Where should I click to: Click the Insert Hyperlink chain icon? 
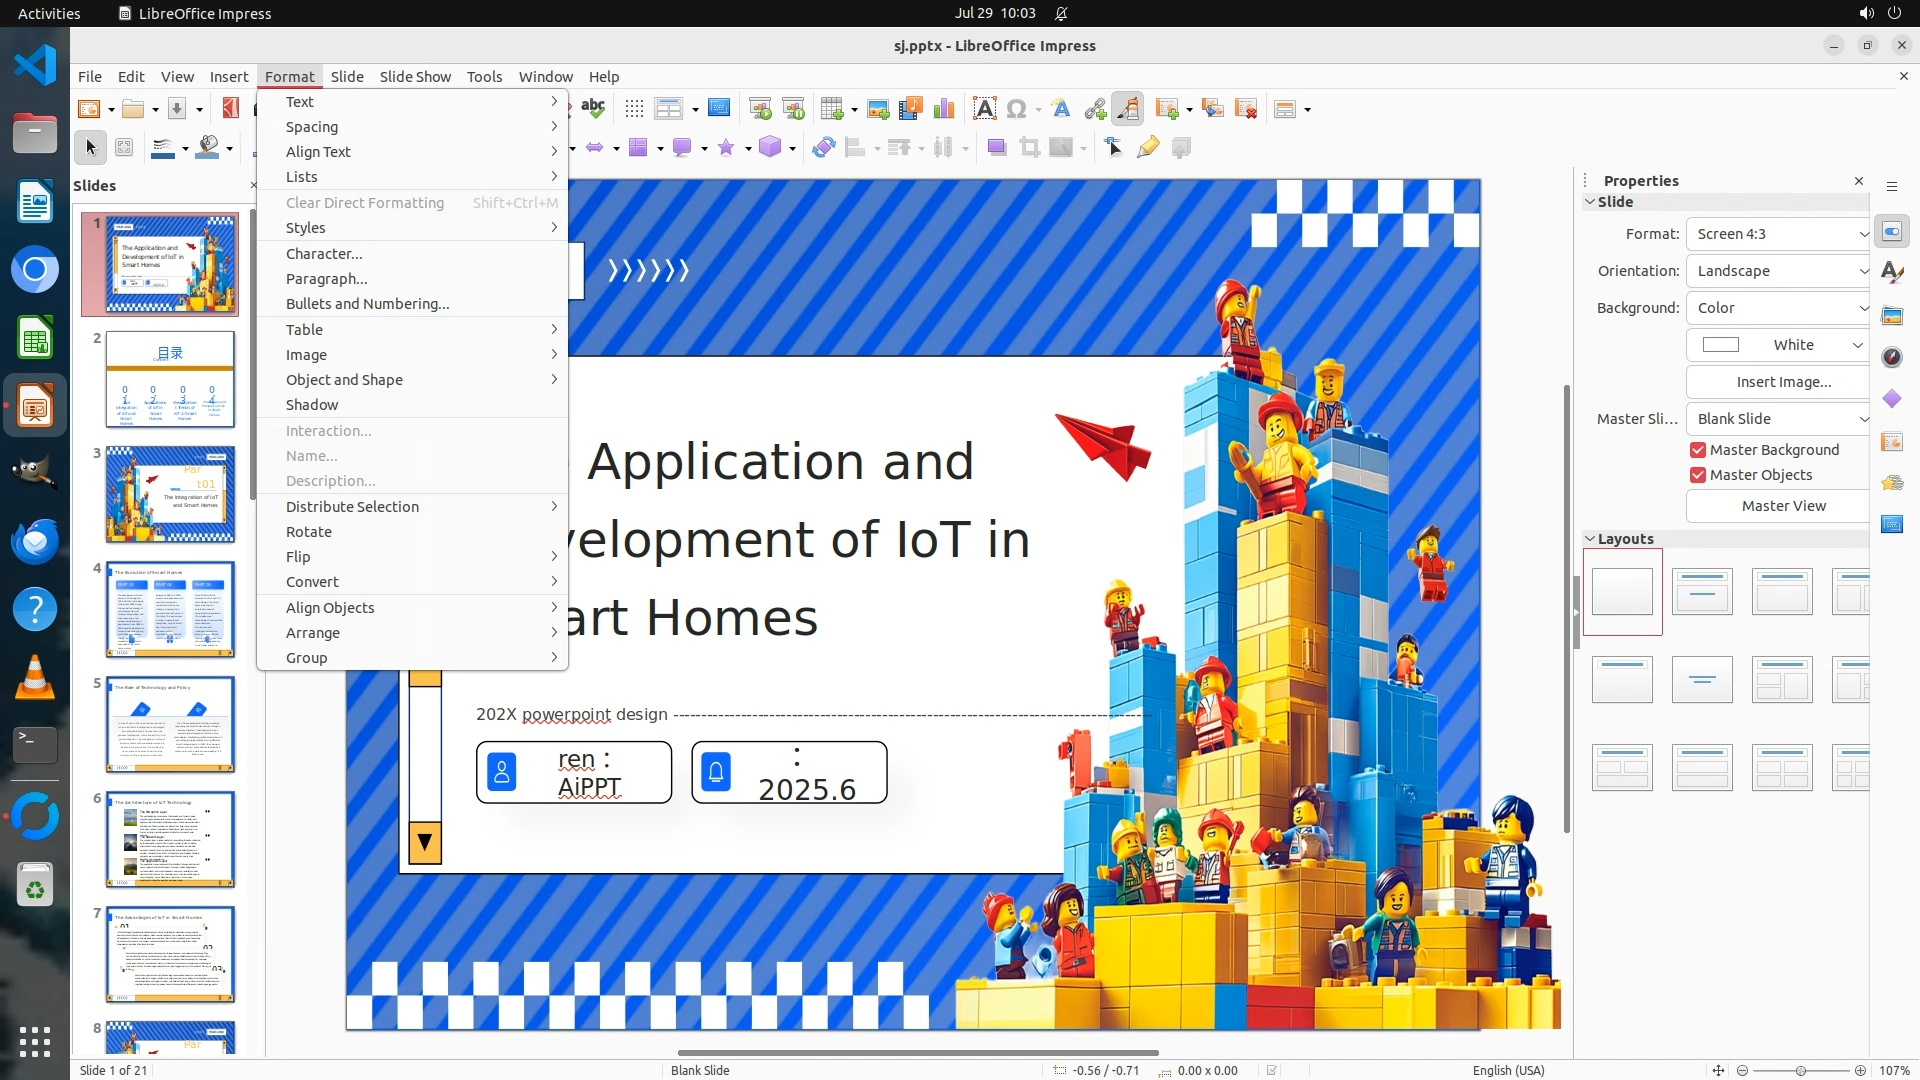1095,109
